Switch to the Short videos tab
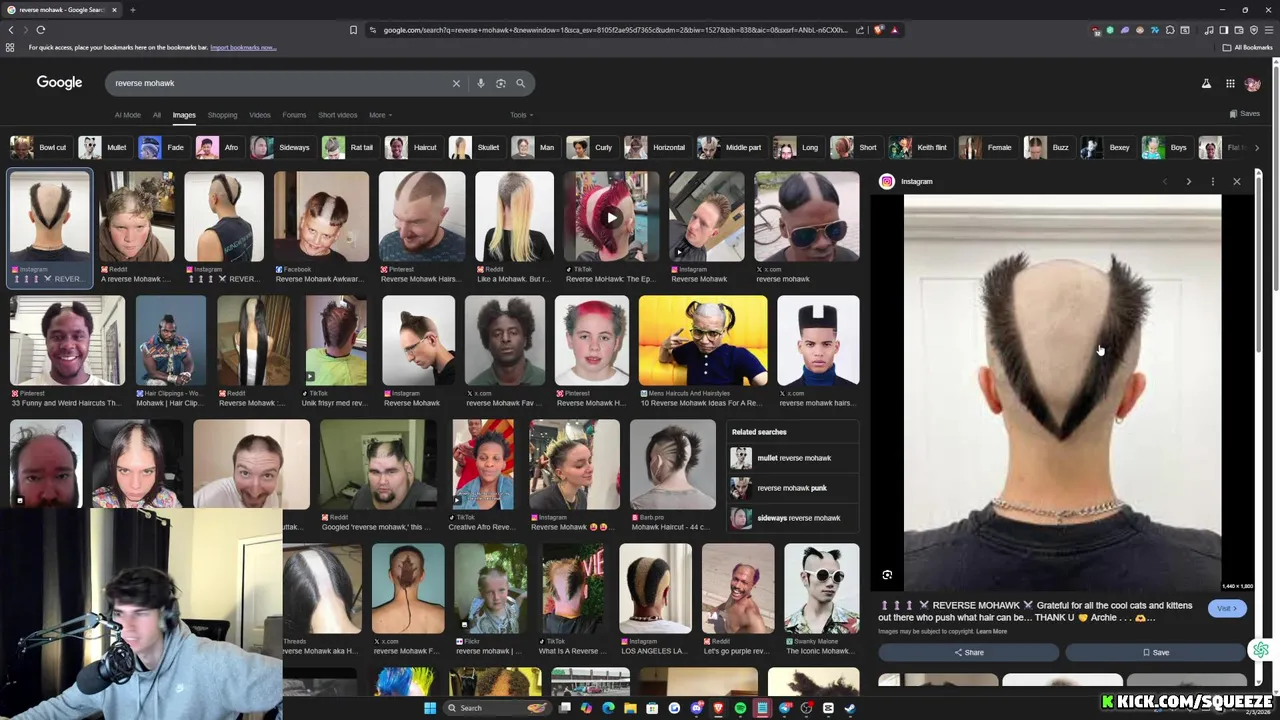The width and height of the screenshot is (1280, 720). click(x=337, y=115)
